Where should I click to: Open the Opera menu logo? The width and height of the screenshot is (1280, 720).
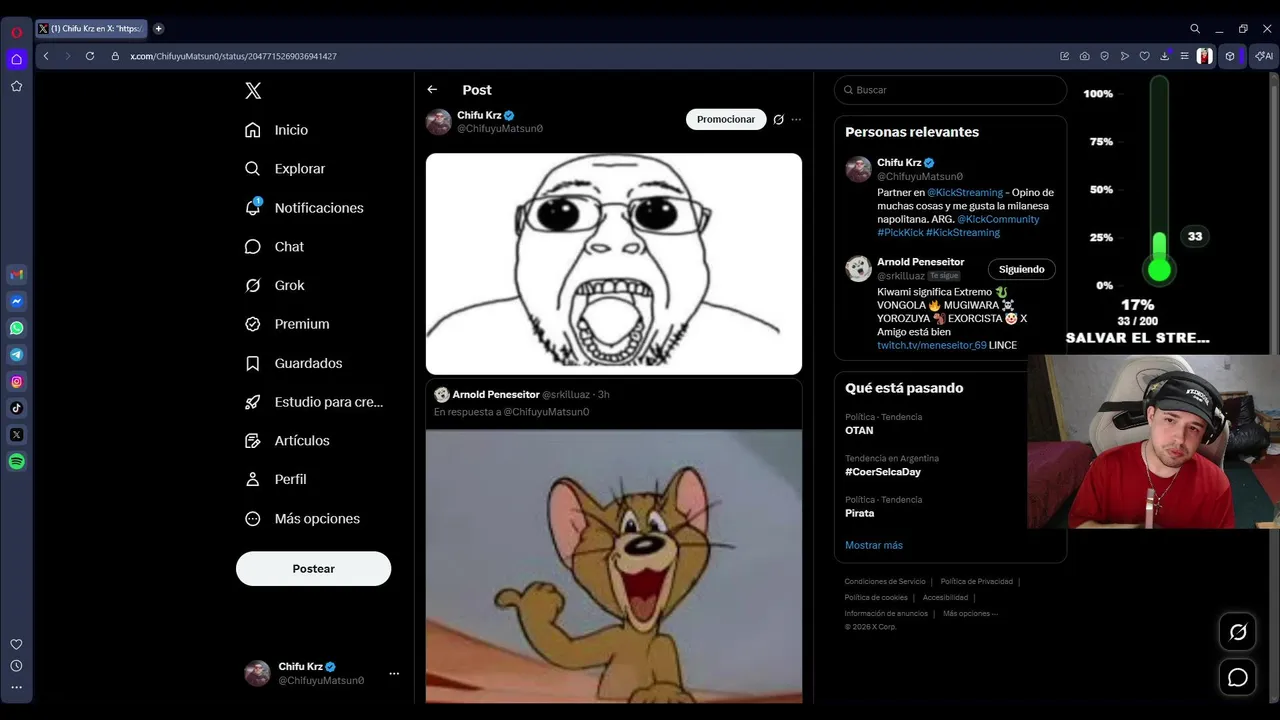pos(16,32)
